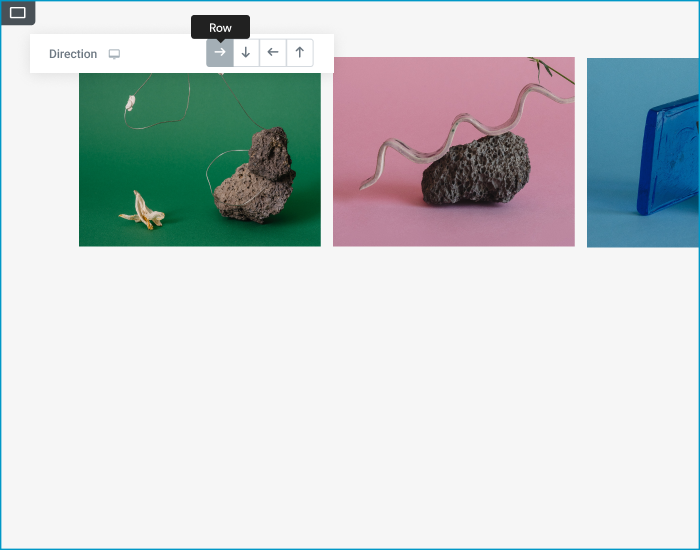Pick reversed column direction up arrow

click(x=299, y=53)
